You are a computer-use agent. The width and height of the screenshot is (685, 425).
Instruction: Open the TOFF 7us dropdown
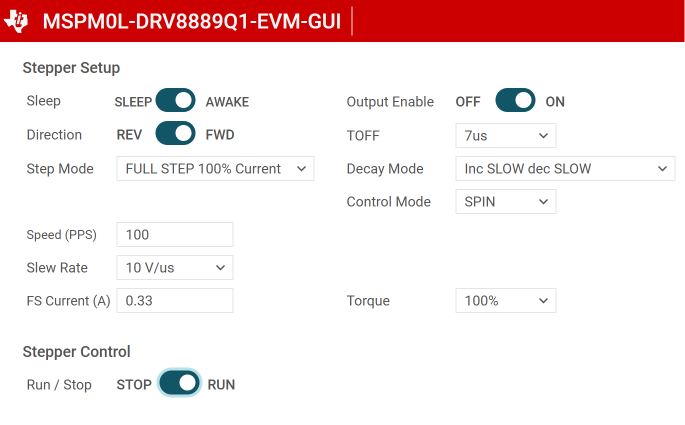[x=505, y=135]
